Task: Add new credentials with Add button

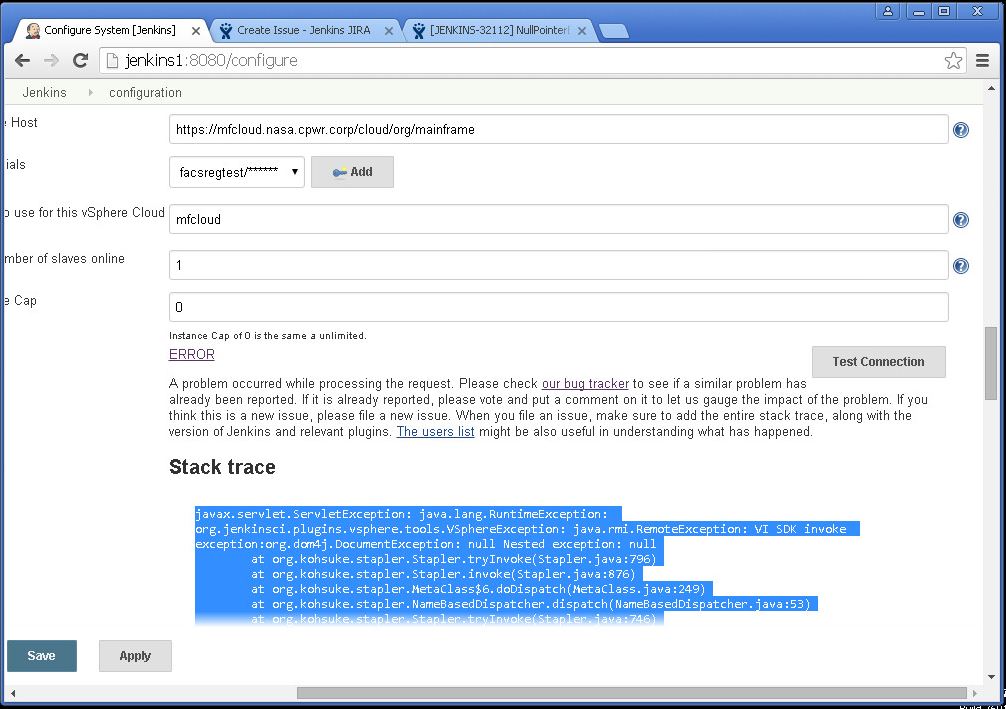Action: click(352, 172)
